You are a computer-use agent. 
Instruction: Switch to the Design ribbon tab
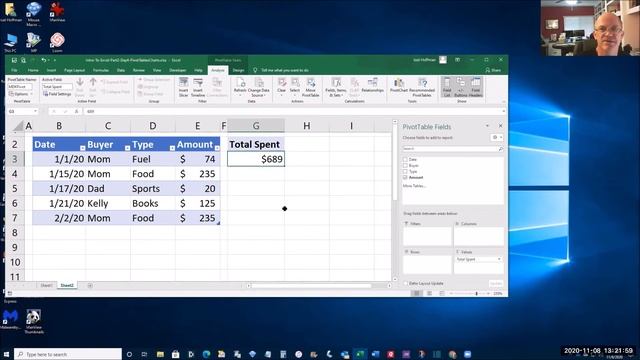tap(238, 70)
